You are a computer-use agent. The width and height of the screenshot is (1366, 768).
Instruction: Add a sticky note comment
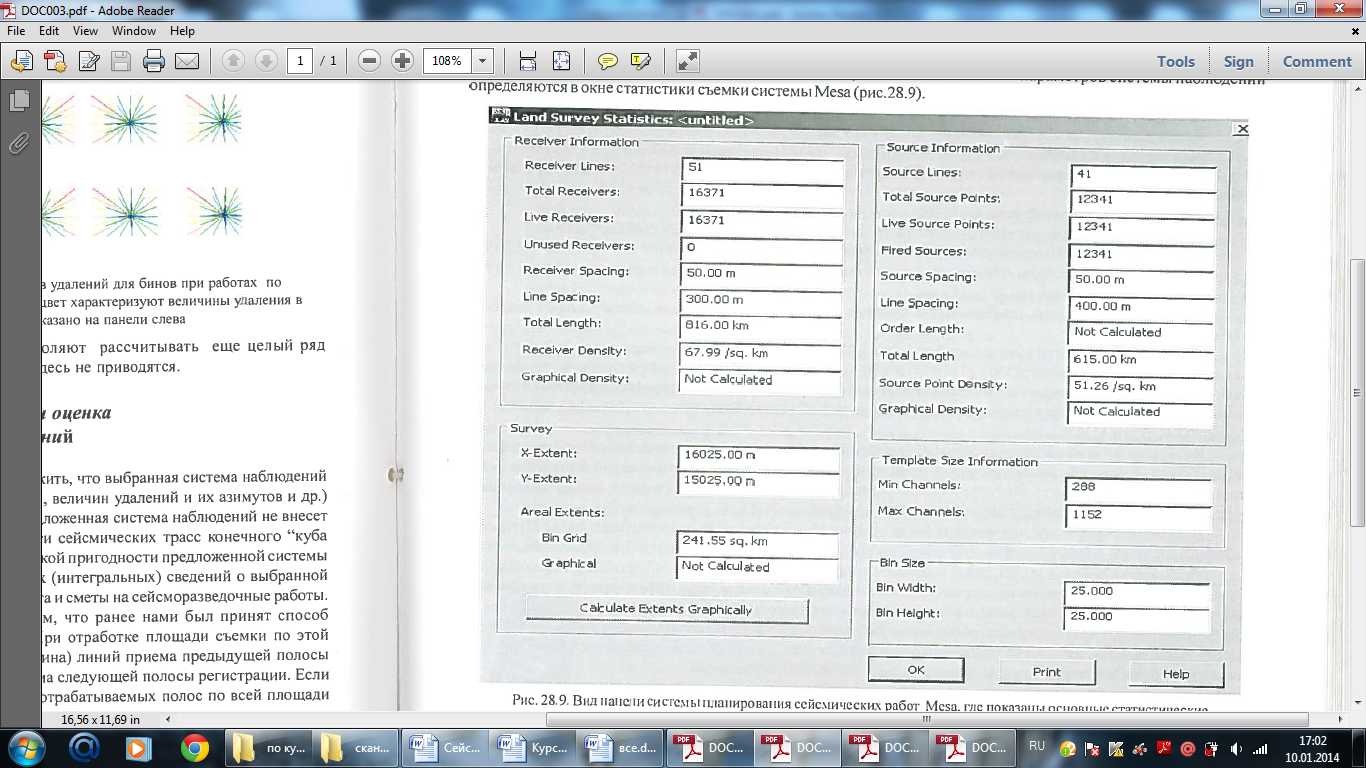pyautogui.click(x=607, y=61)
